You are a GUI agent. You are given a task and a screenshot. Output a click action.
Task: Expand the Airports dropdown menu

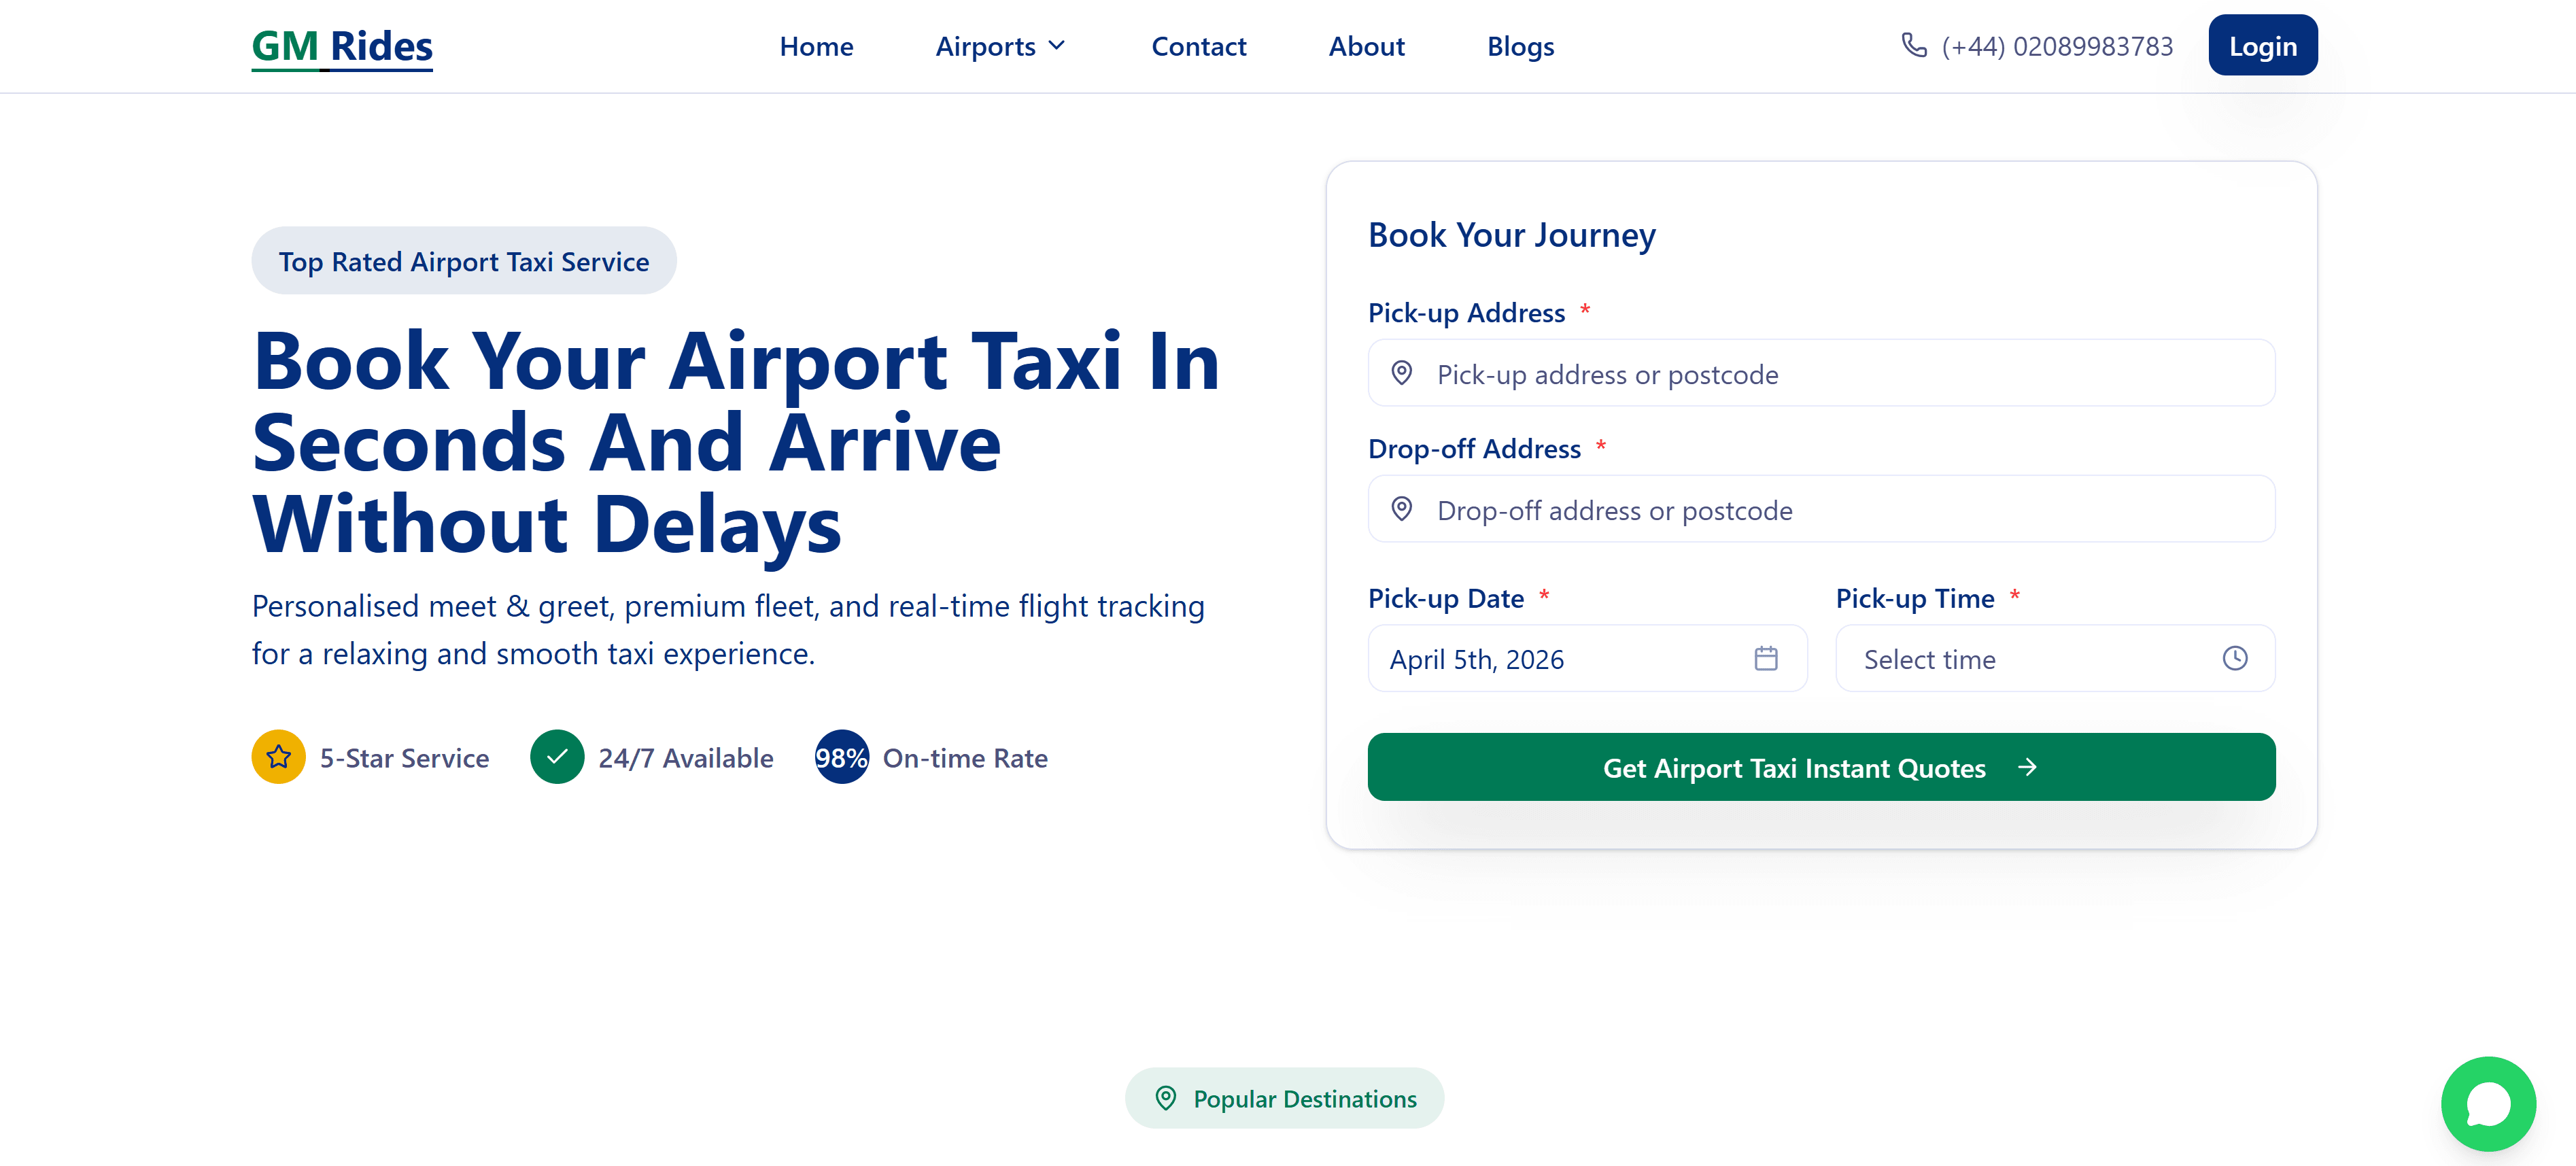pos(1001,46)
